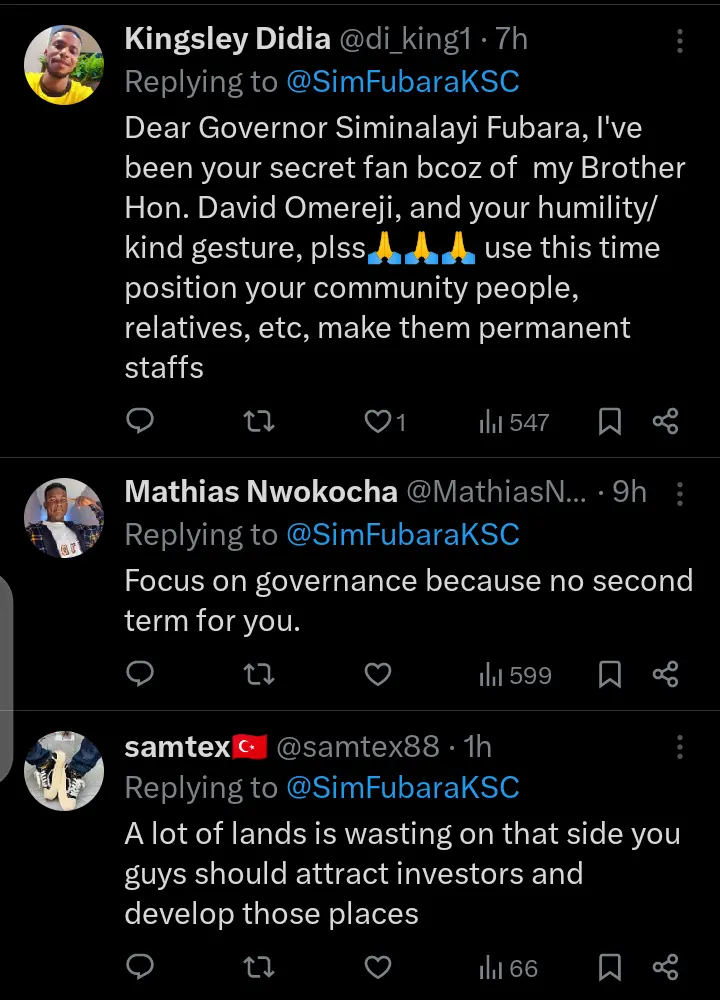Reply to samtex's tweet

(x=140, y=966)
